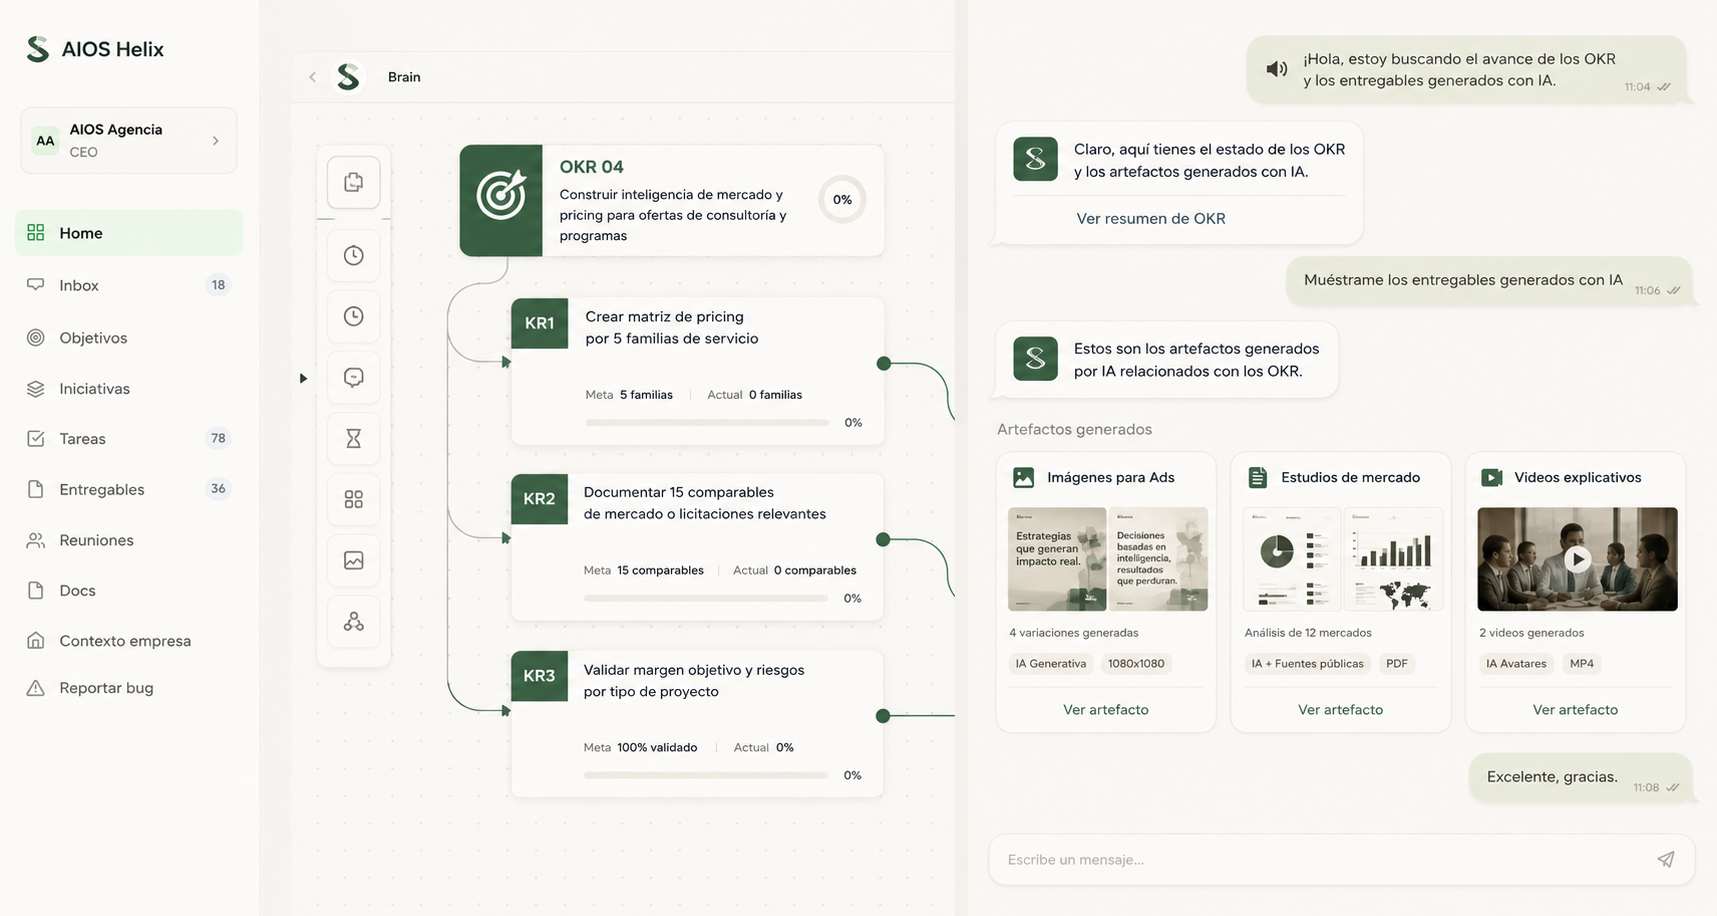Screen dimensions: 1717x916
Task: Click the grid tool icon in the Brain toolbar
Action: click(354, 499)
